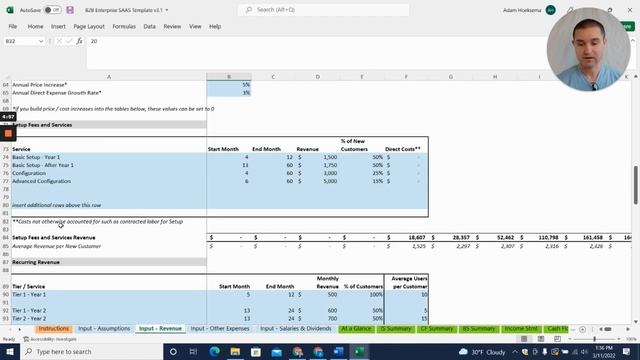Switch to Input - Assumptions sheet tab
Viewport: 640px width, 360px height.
[104, 329]
